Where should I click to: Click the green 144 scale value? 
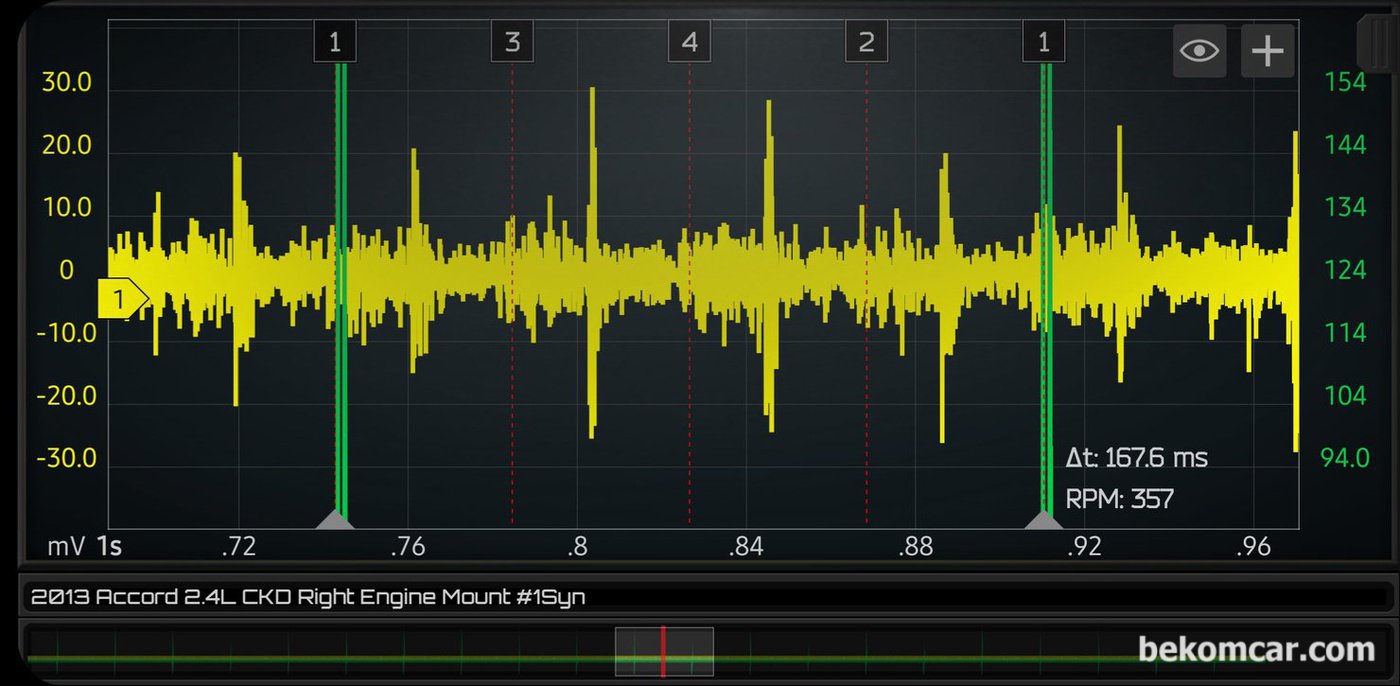(1345, 145)
